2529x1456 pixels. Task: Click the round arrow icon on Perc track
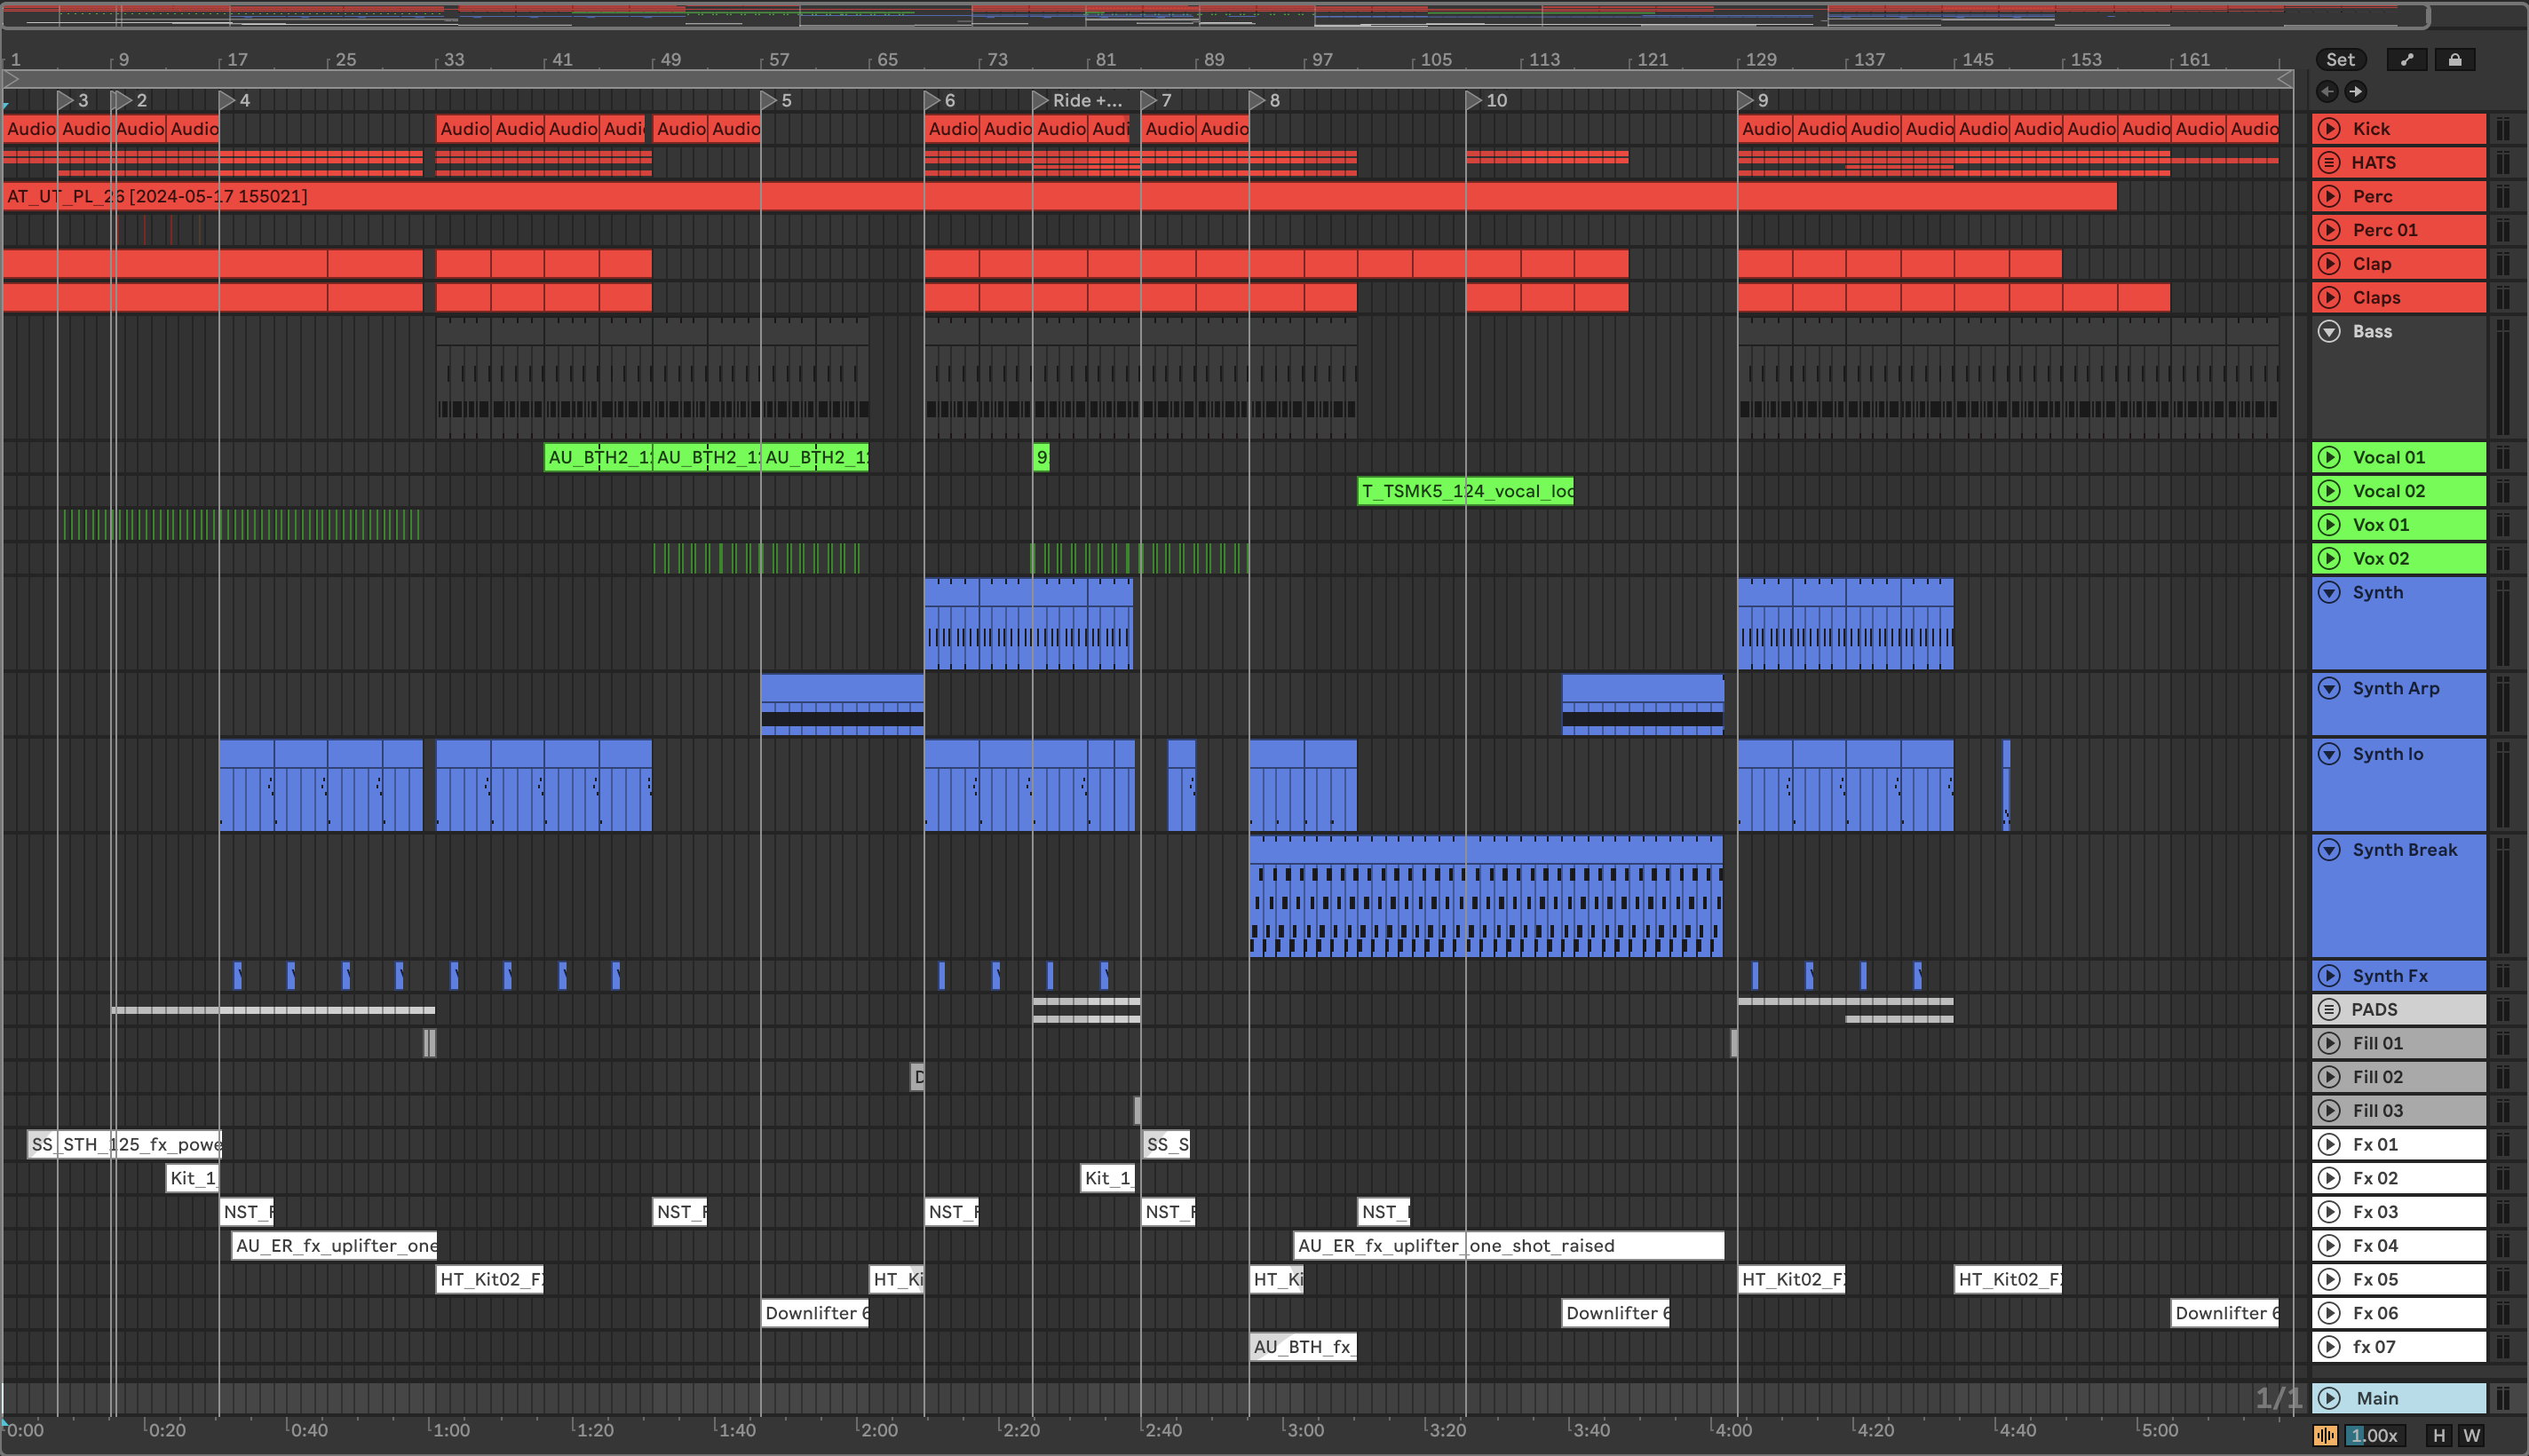pos(2329,196)
